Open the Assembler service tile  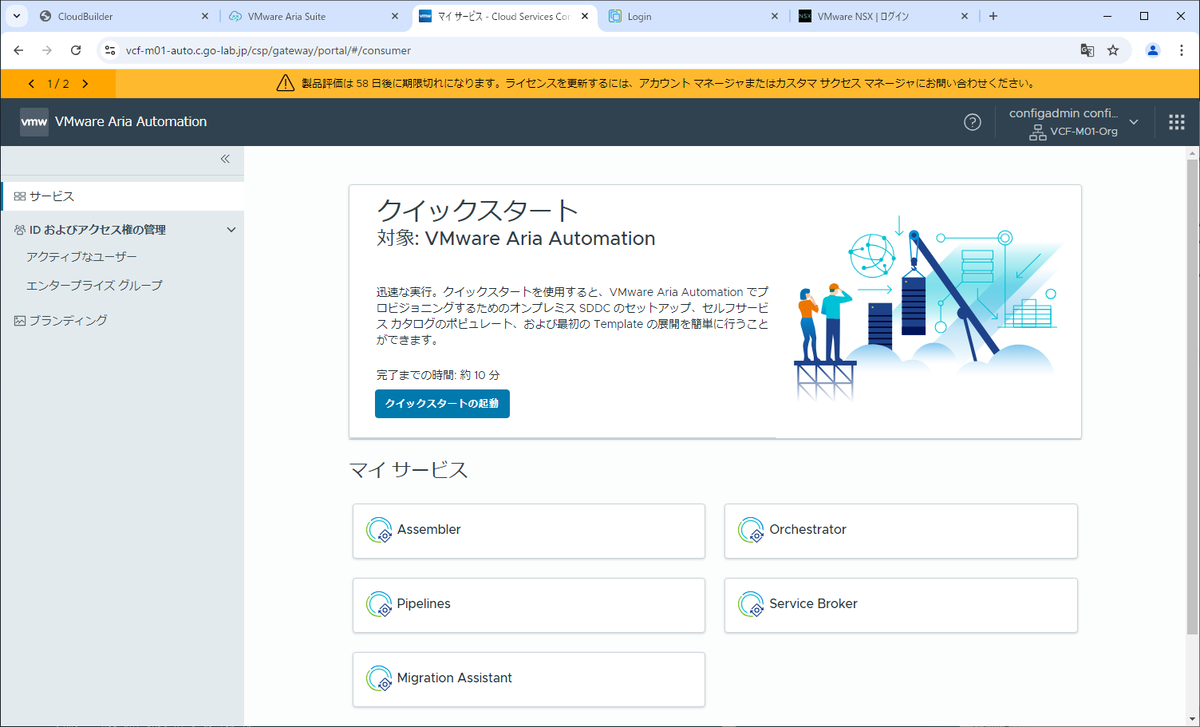point(529,530)
